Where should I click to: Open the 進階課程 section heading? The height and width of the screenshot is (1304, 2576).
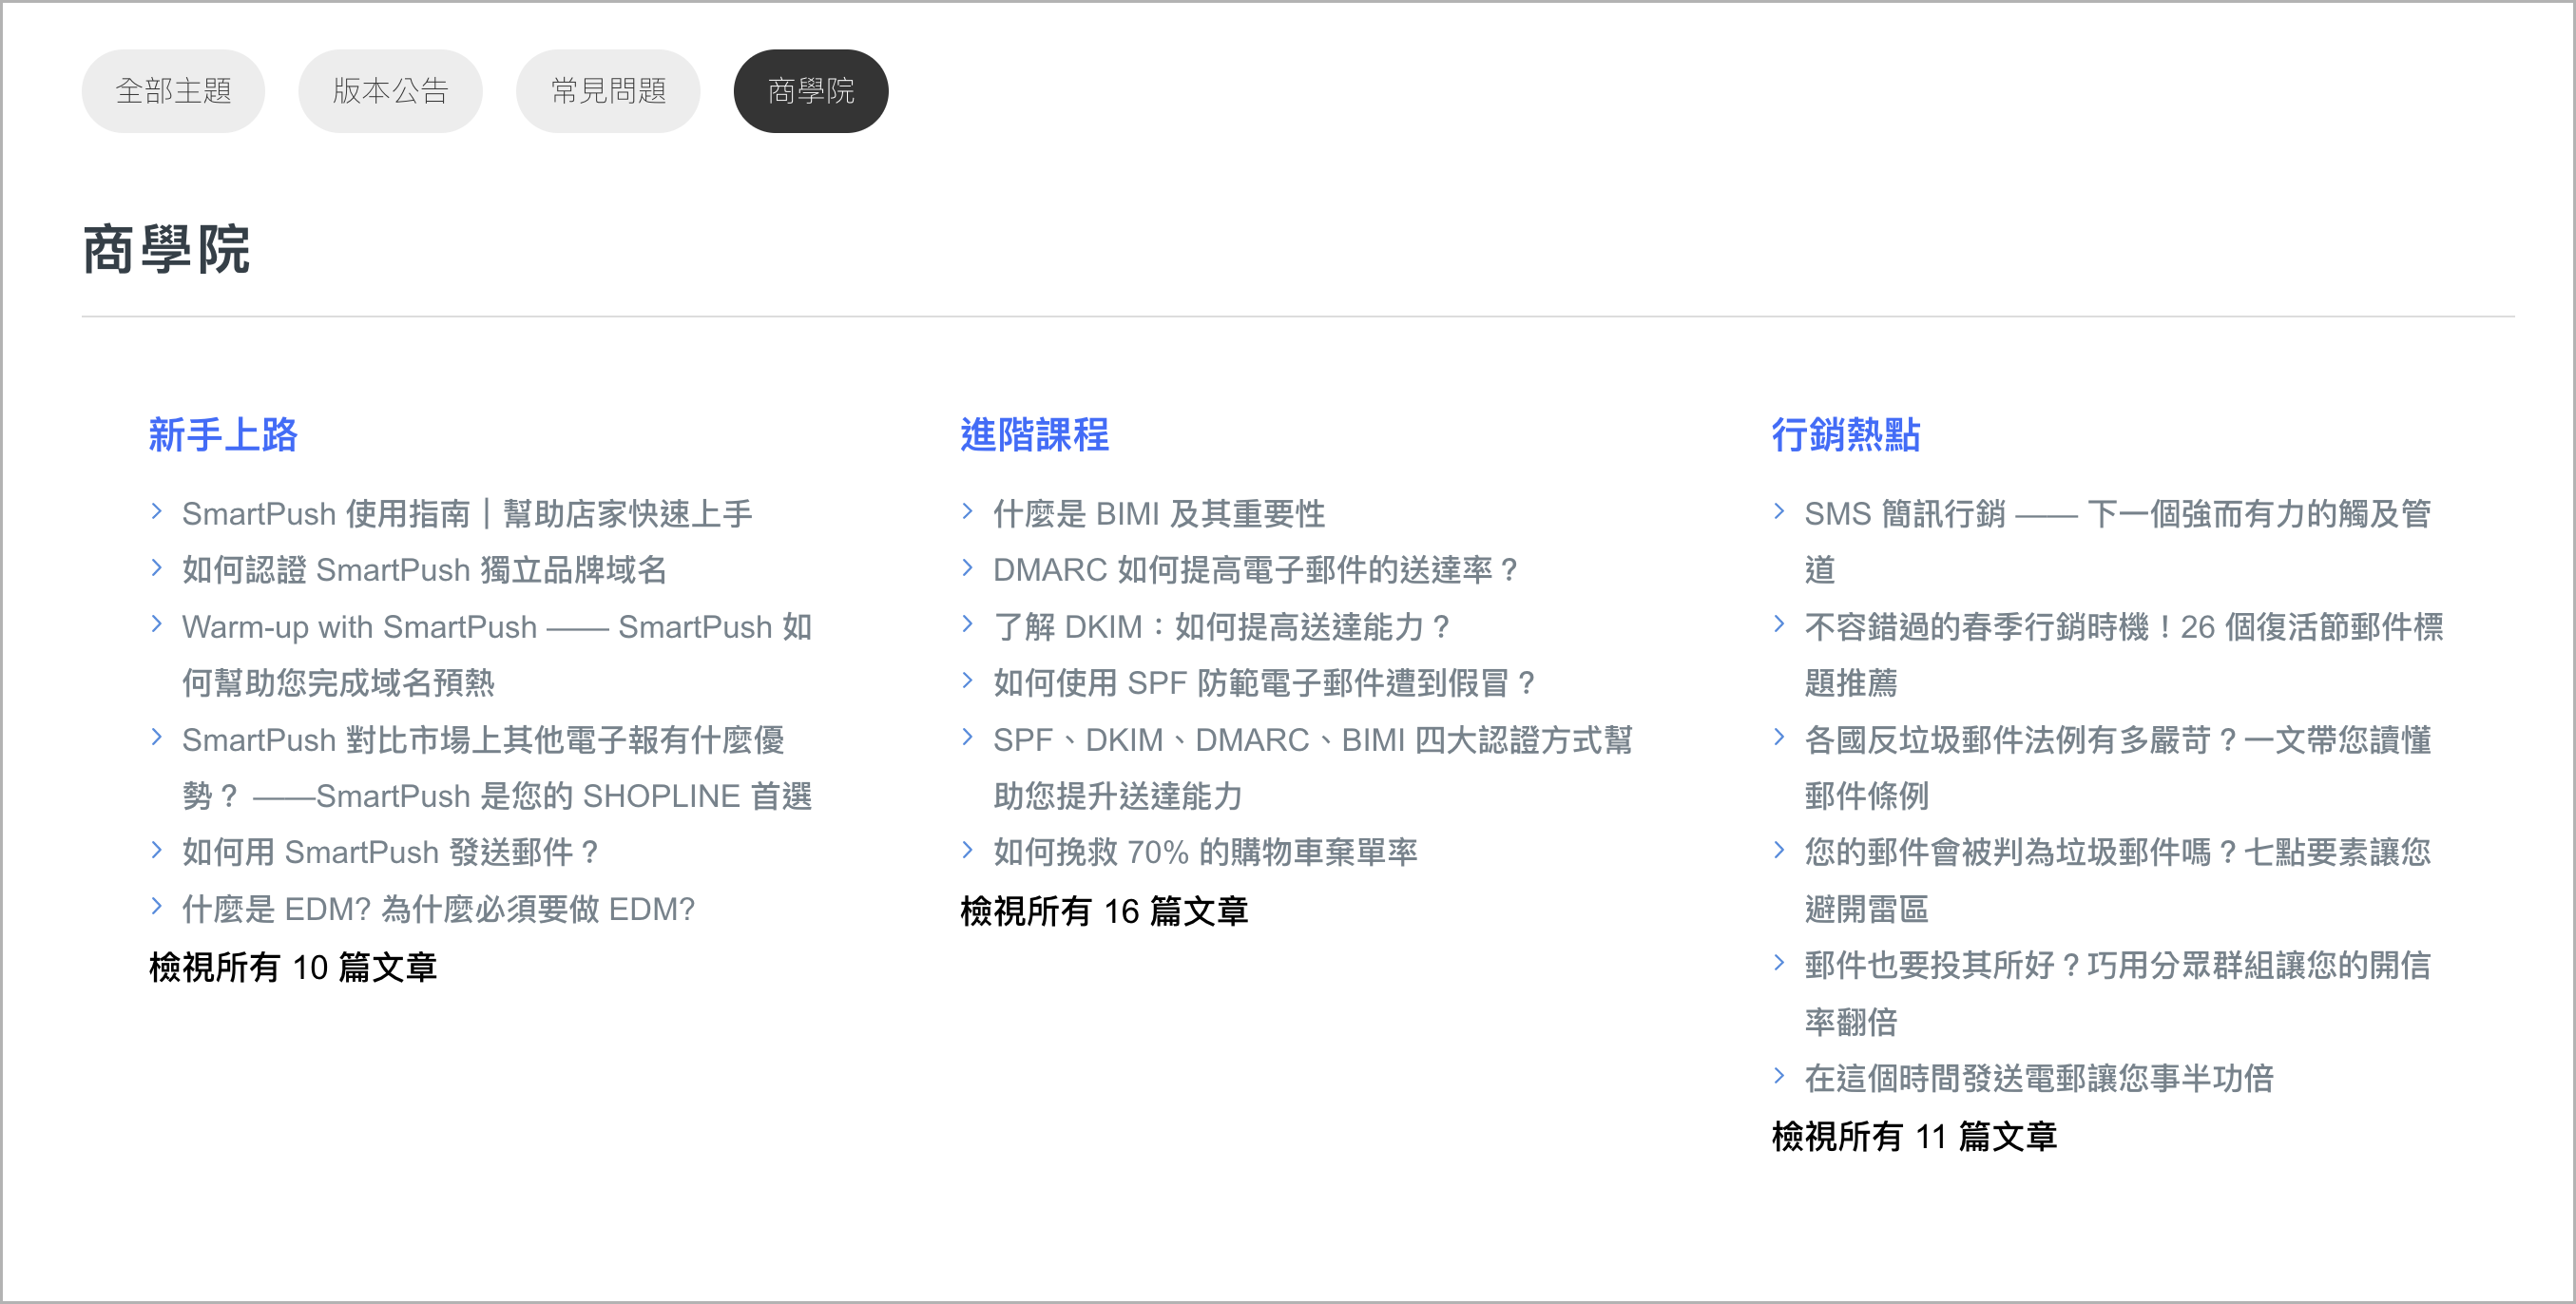(1034, 435)
